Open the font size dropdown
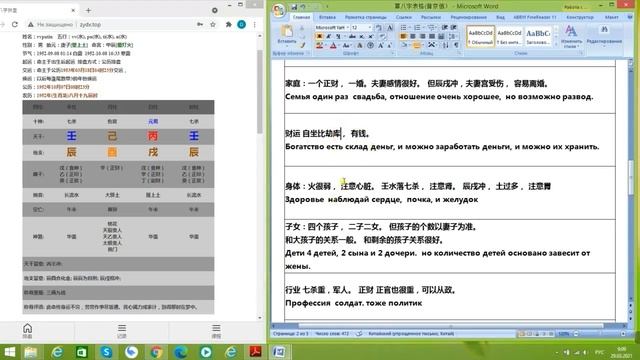The image size is (640, 360). coord(370,27)
